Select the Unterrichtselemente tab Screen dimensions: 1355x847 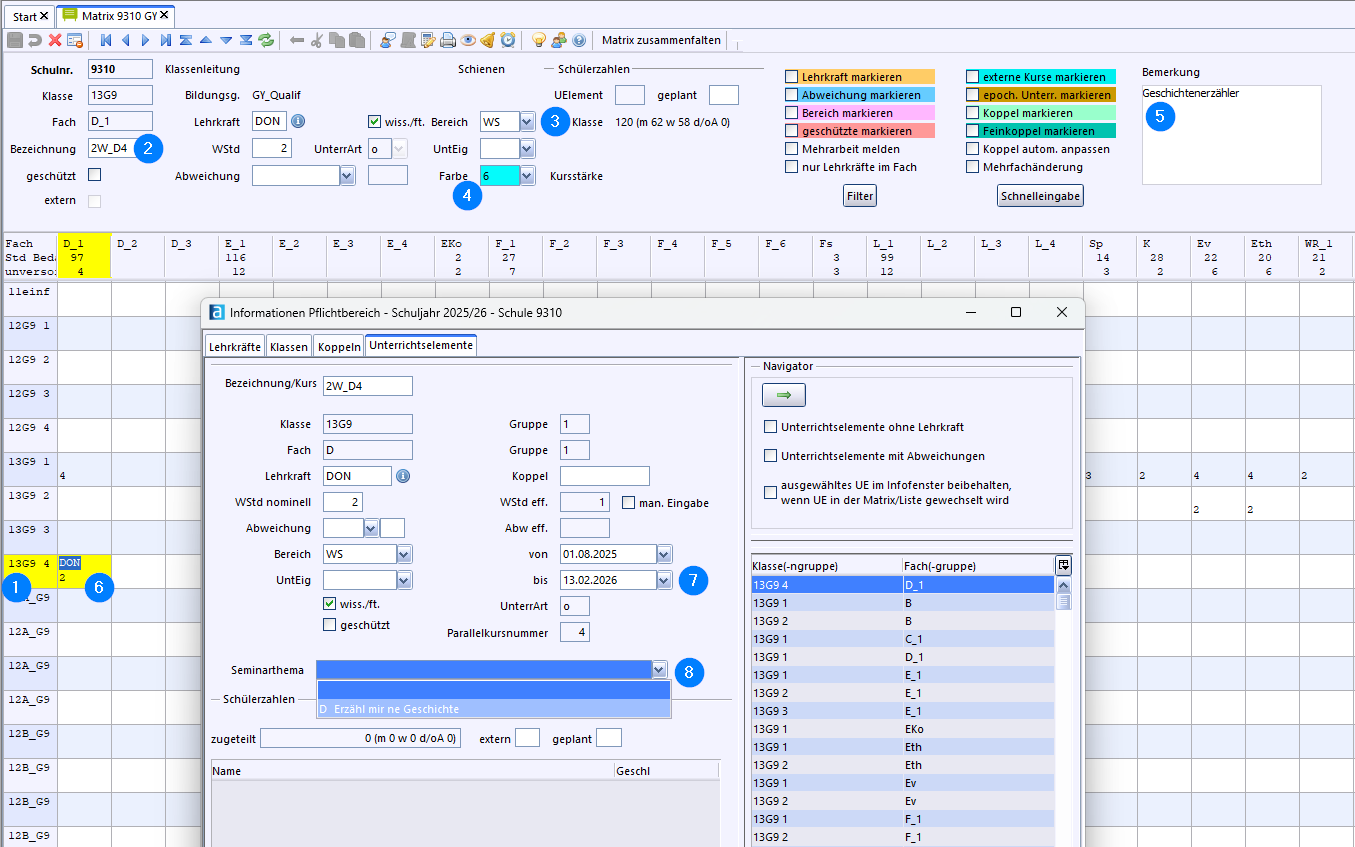point(420,346)
